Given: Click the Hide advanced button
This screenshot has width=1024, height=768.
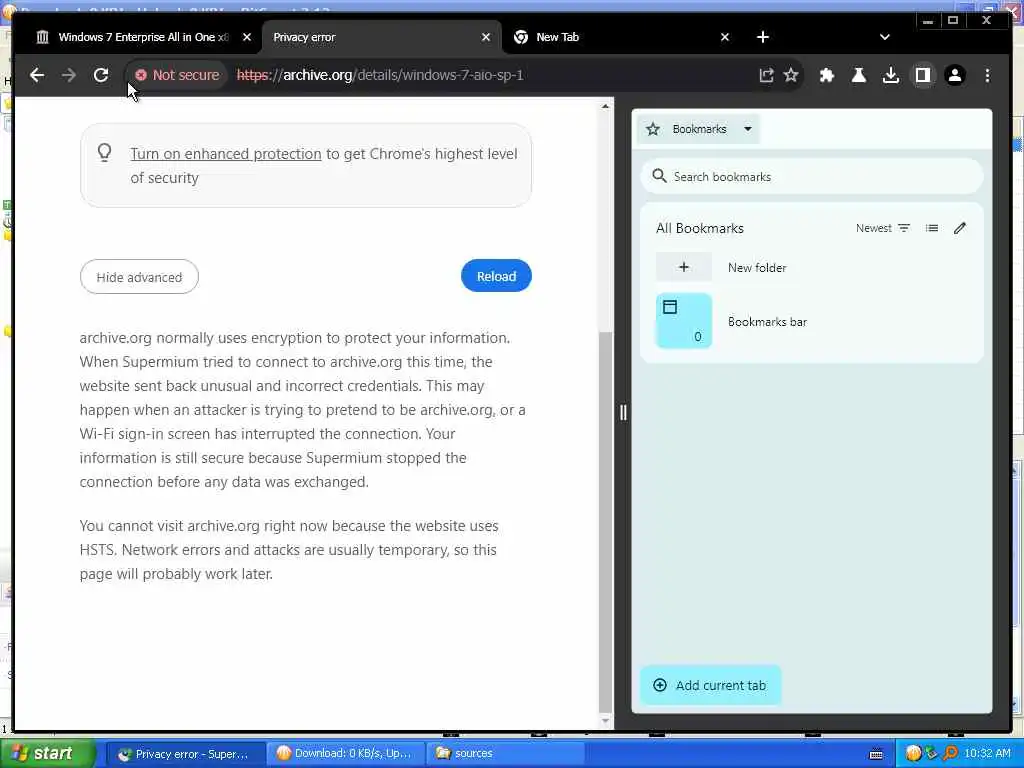Looking at the screenshot, I should [x=139, y=277].
